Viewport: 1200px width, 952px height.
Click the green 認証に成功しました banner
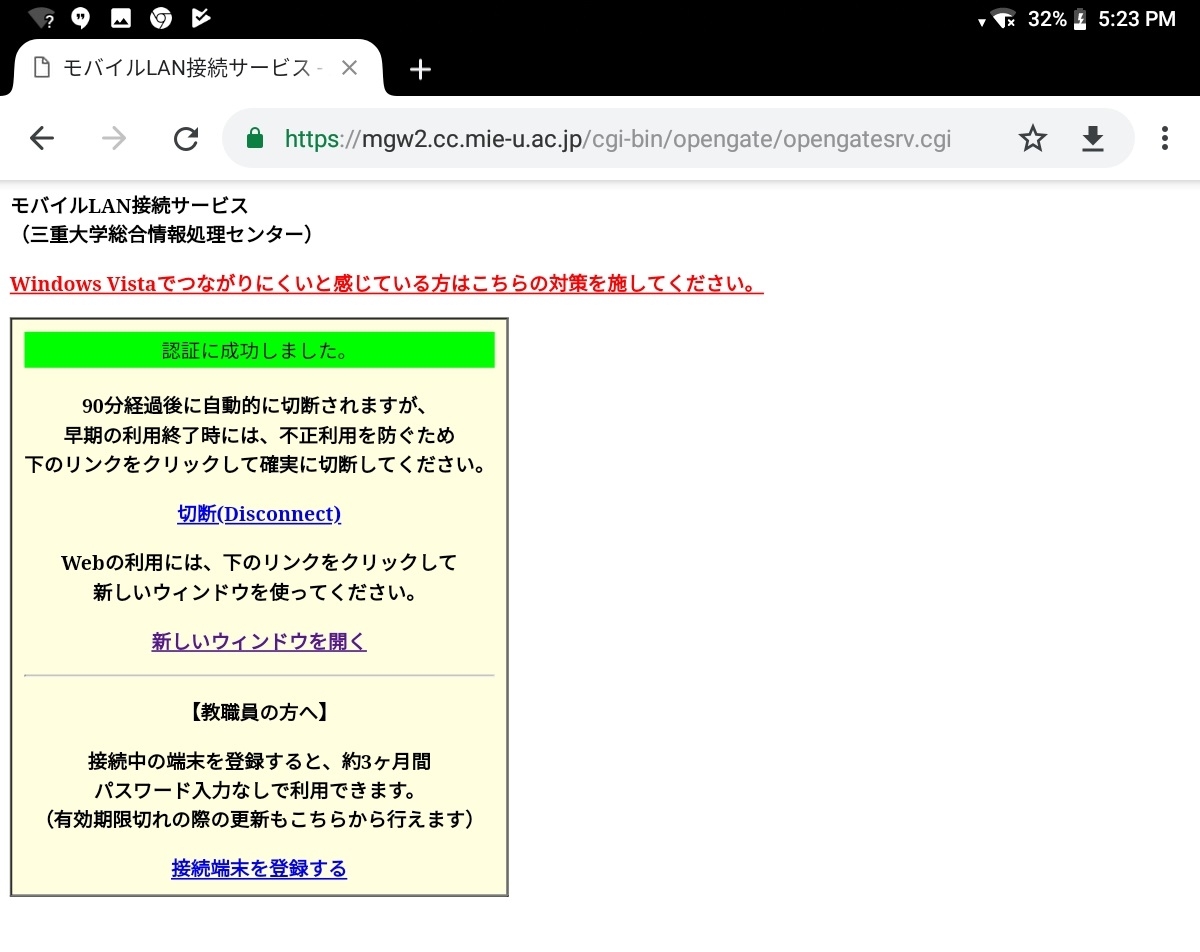(x=259, y=350)
